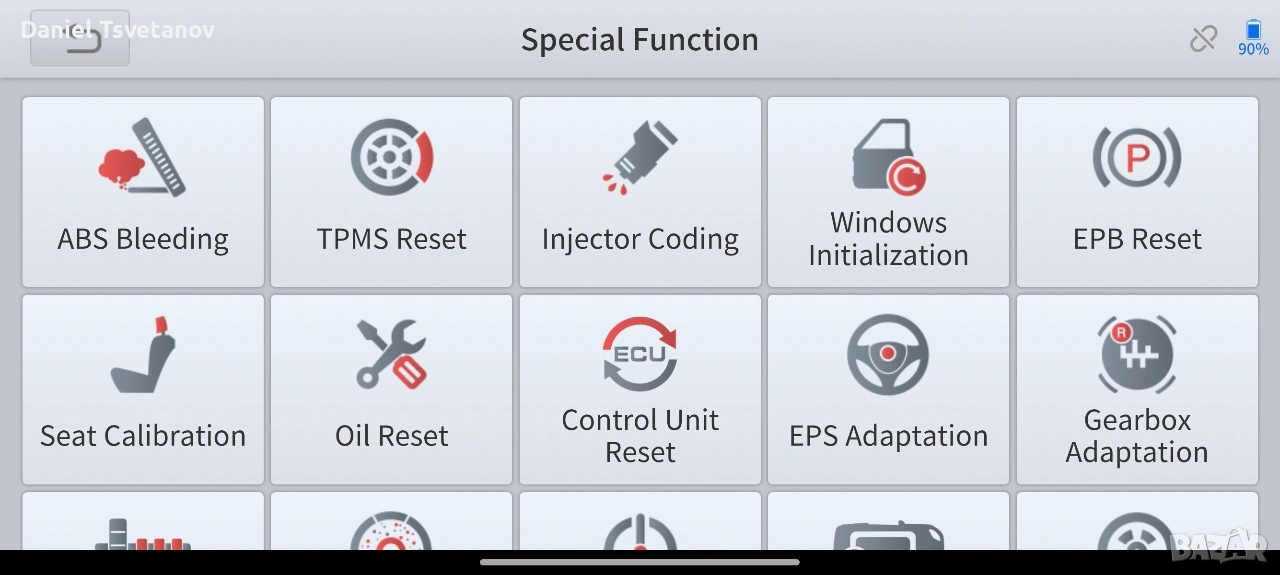
Task: Tap the Android home gesture bar
Action: 640,562
